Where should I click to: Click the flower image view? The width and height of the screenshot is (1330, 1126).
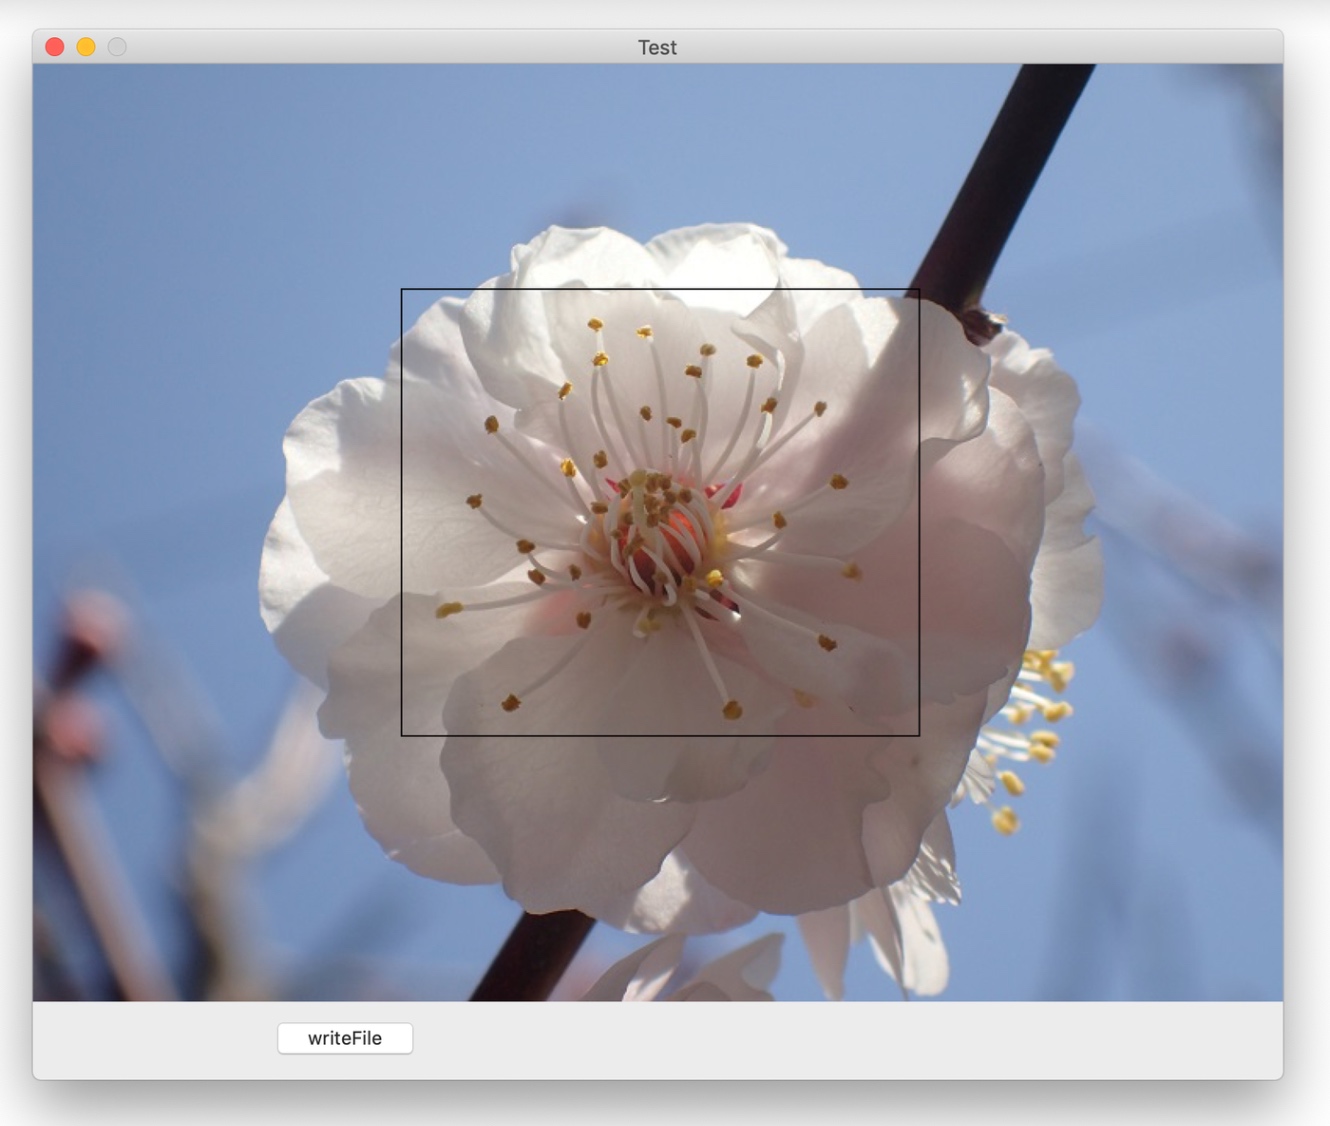tap(658, 532)
